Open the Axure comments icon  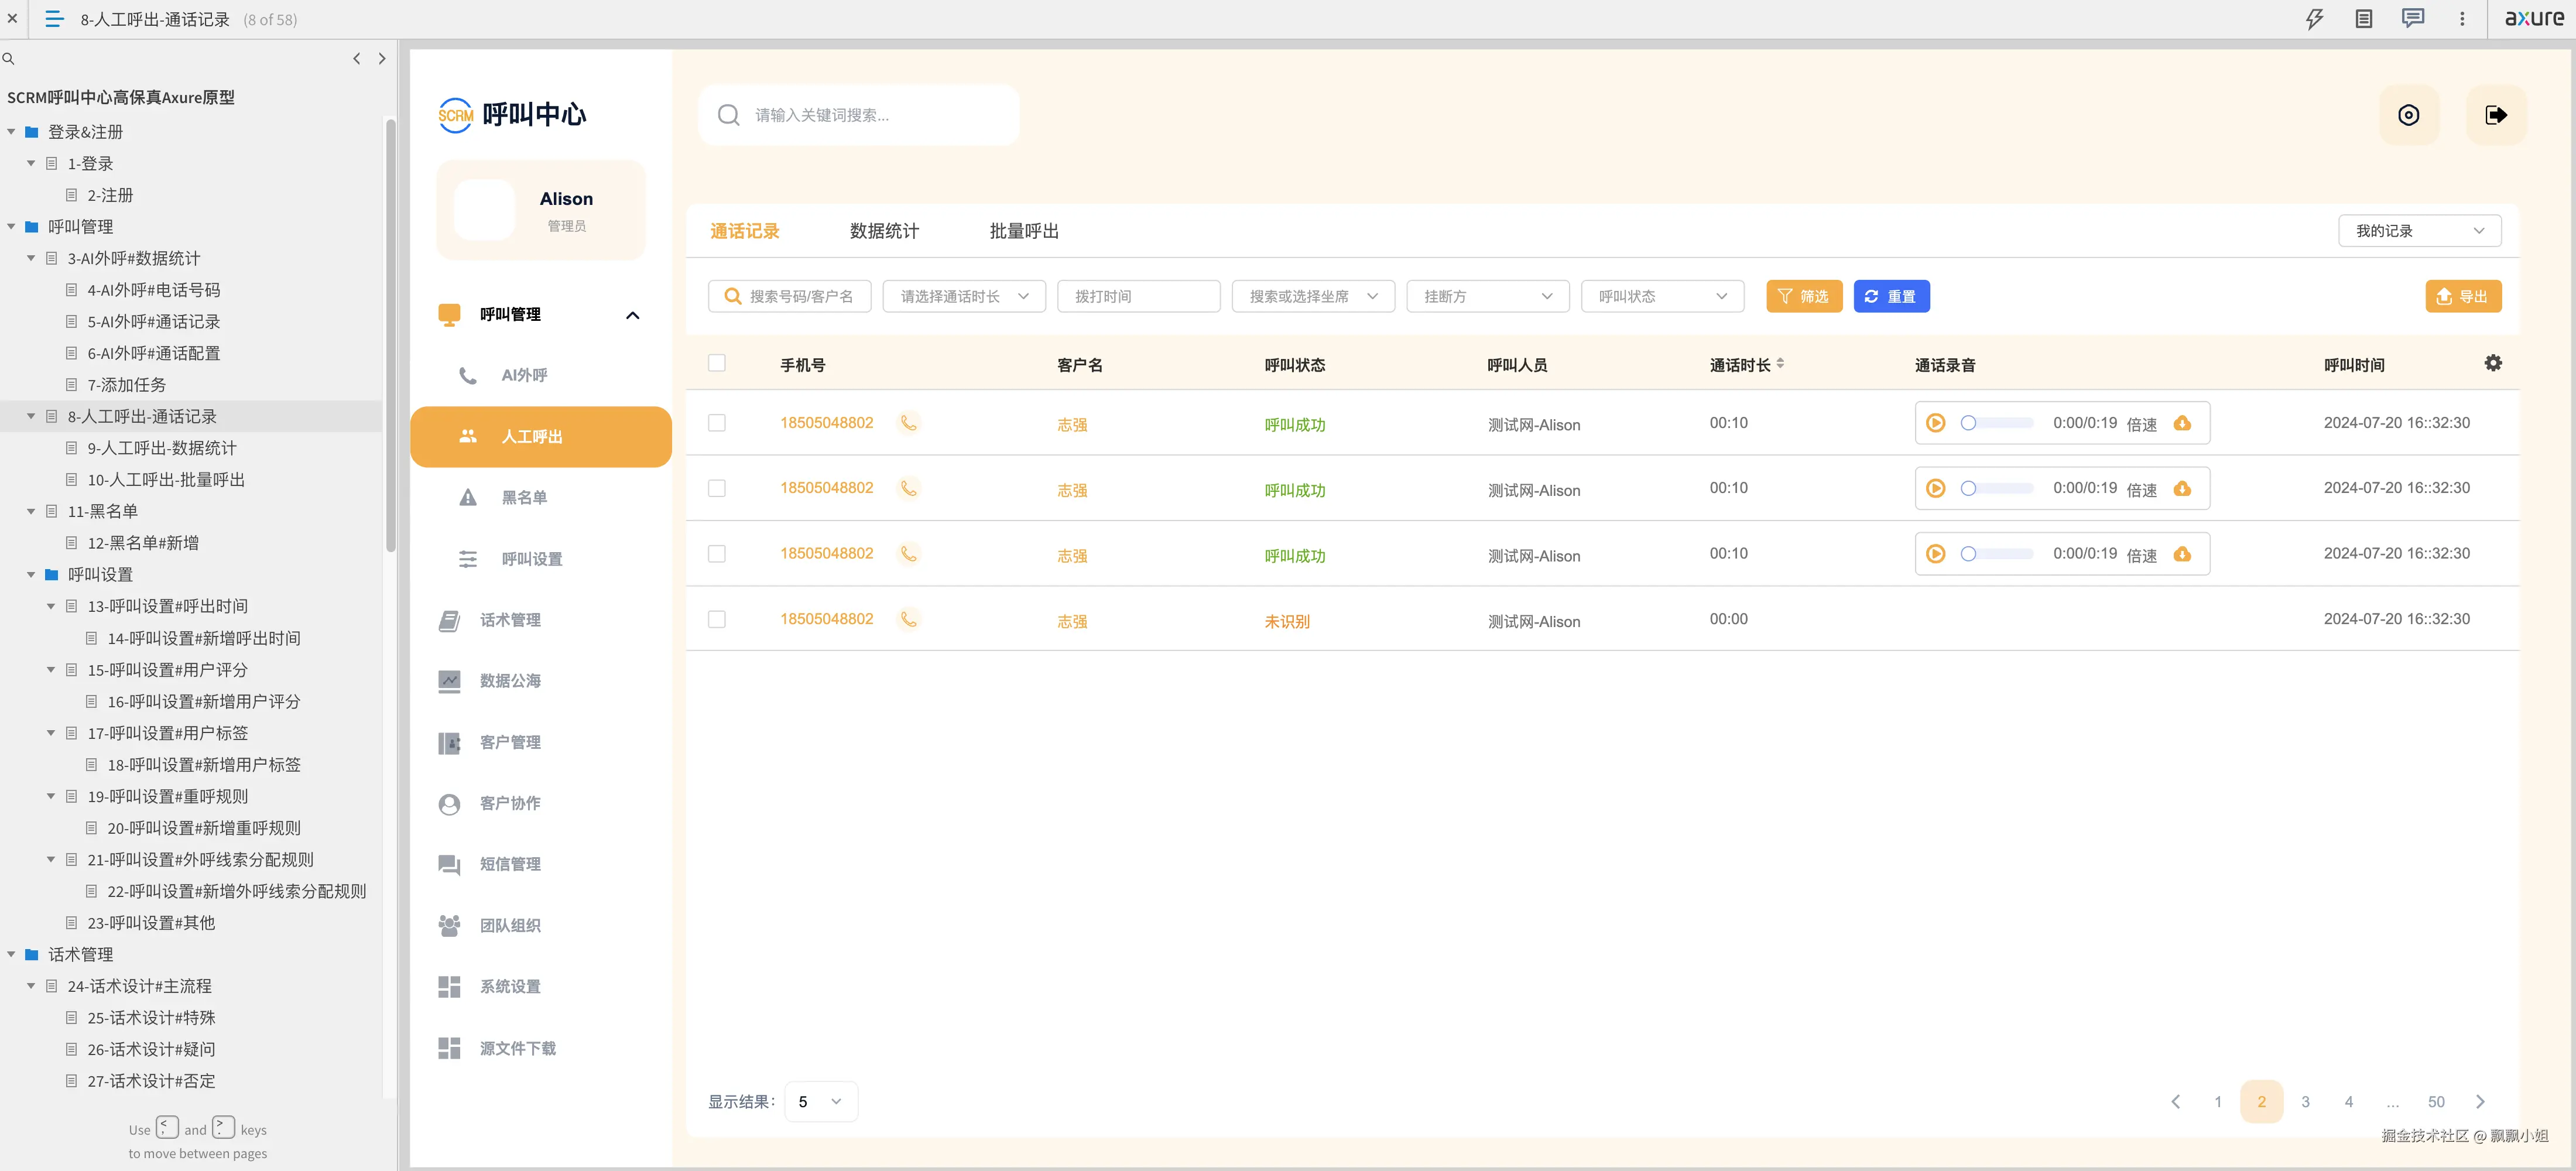point(2412,19)
